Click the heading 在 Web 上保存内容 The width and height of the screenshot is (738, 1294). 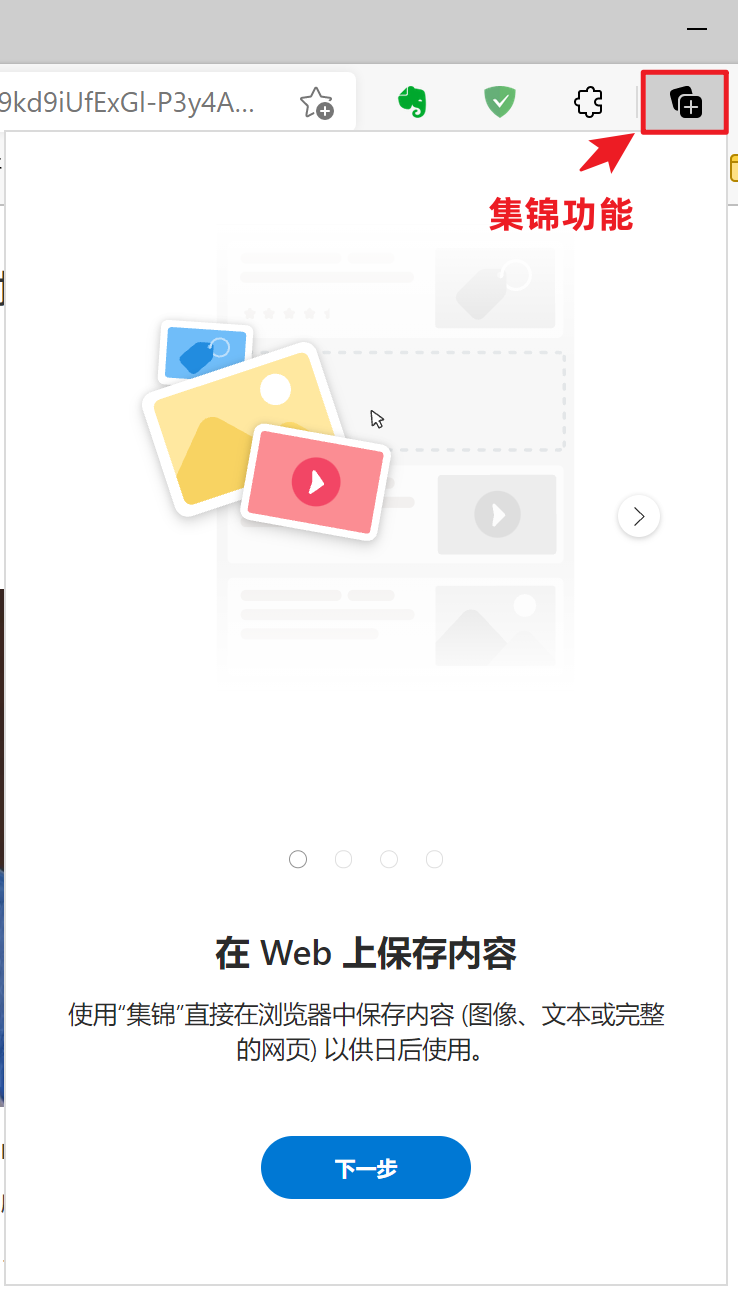(x=366, y=954)
